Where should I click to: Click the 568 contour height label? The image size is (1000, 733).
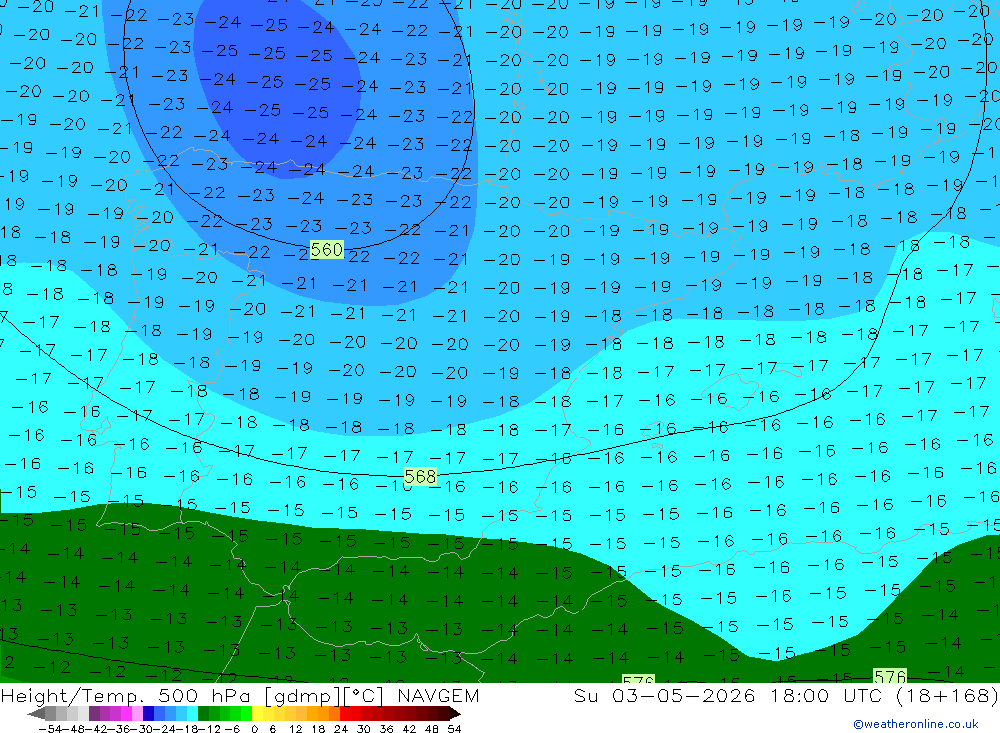click(420, 477)
